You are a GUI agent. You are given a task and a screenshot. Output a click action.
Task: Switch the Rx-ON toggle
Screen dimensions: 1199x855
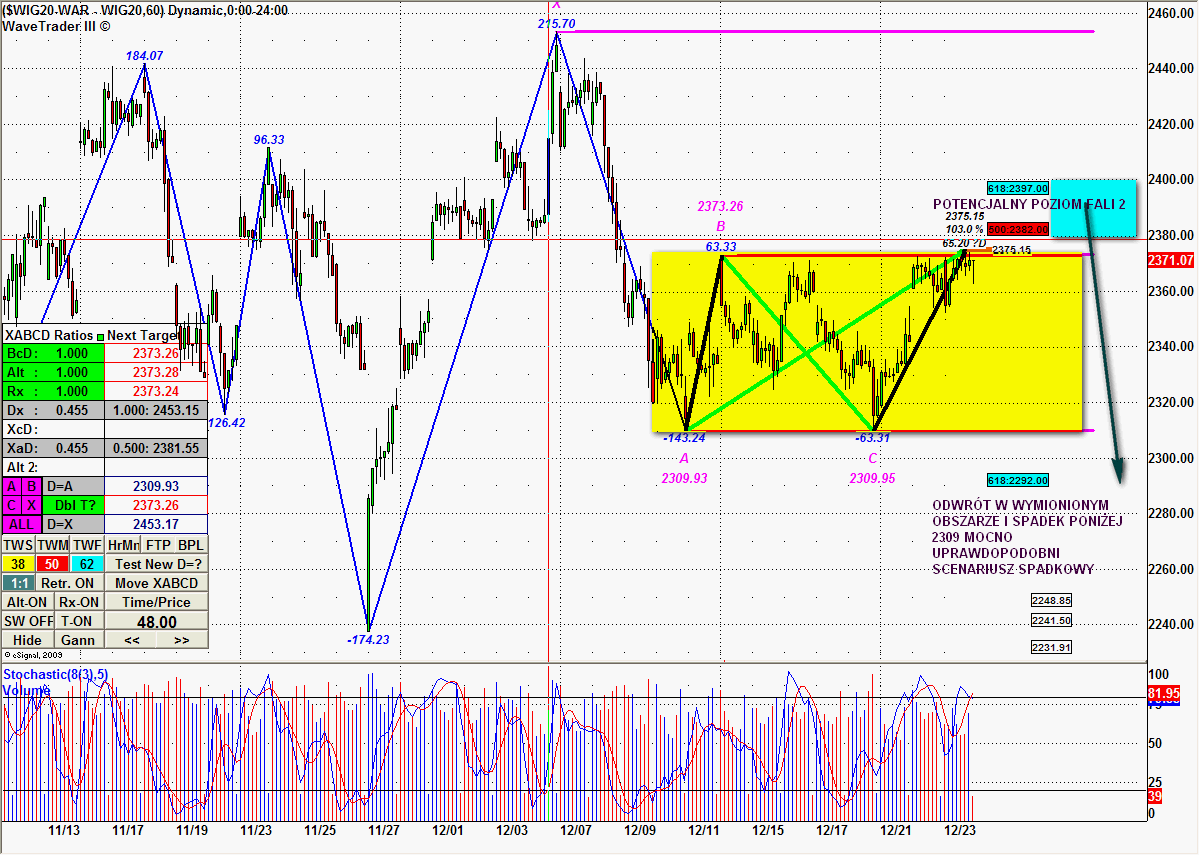pyautogui.click(x=78, y=602)
